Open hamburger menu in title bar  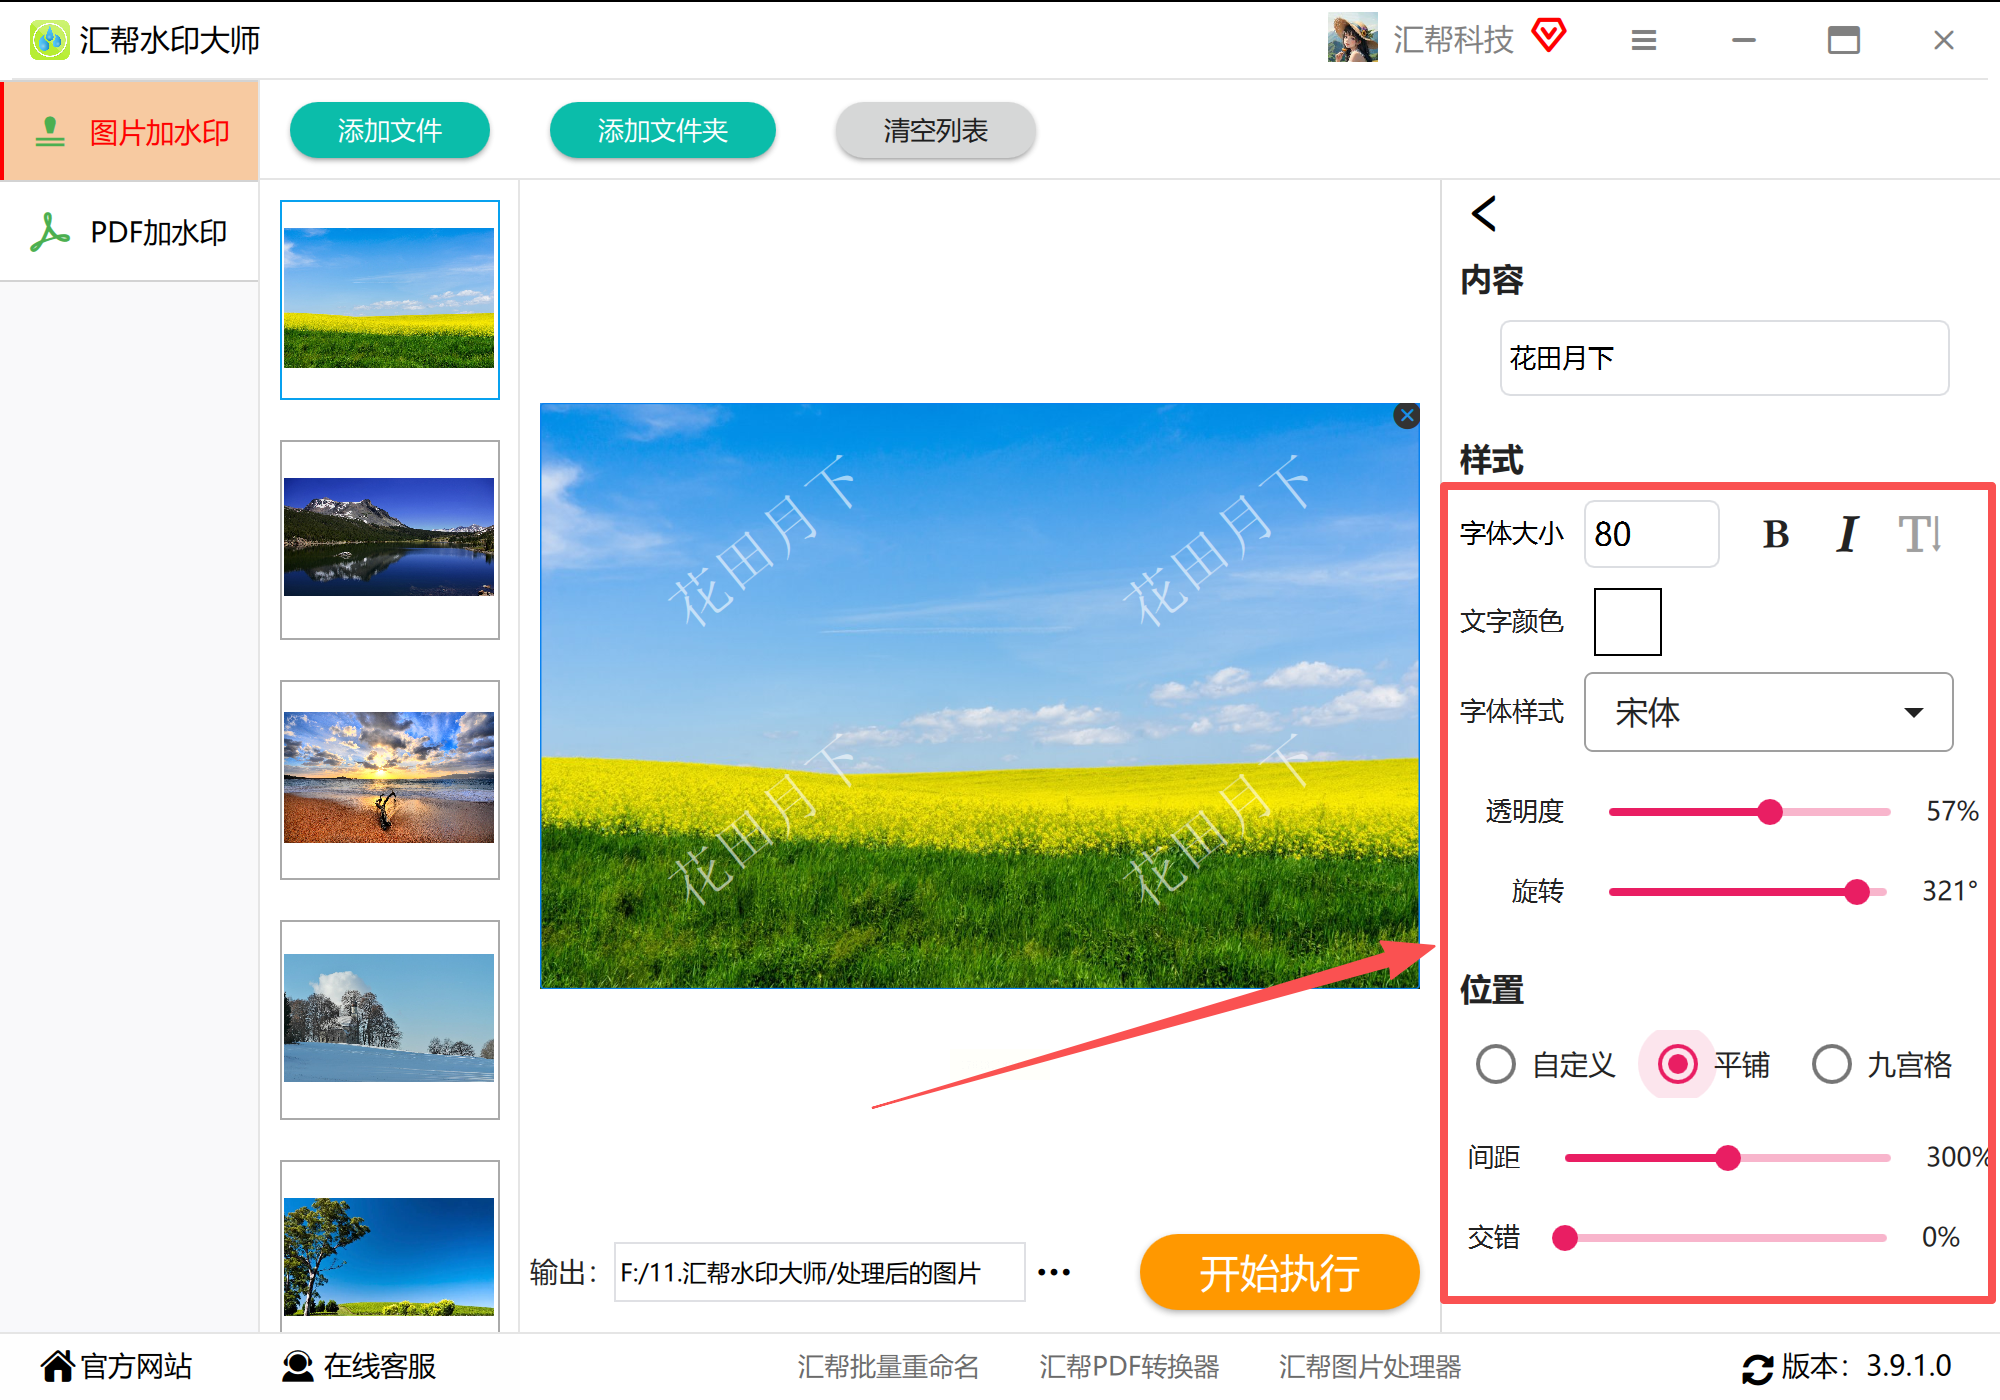point(1644,40)
